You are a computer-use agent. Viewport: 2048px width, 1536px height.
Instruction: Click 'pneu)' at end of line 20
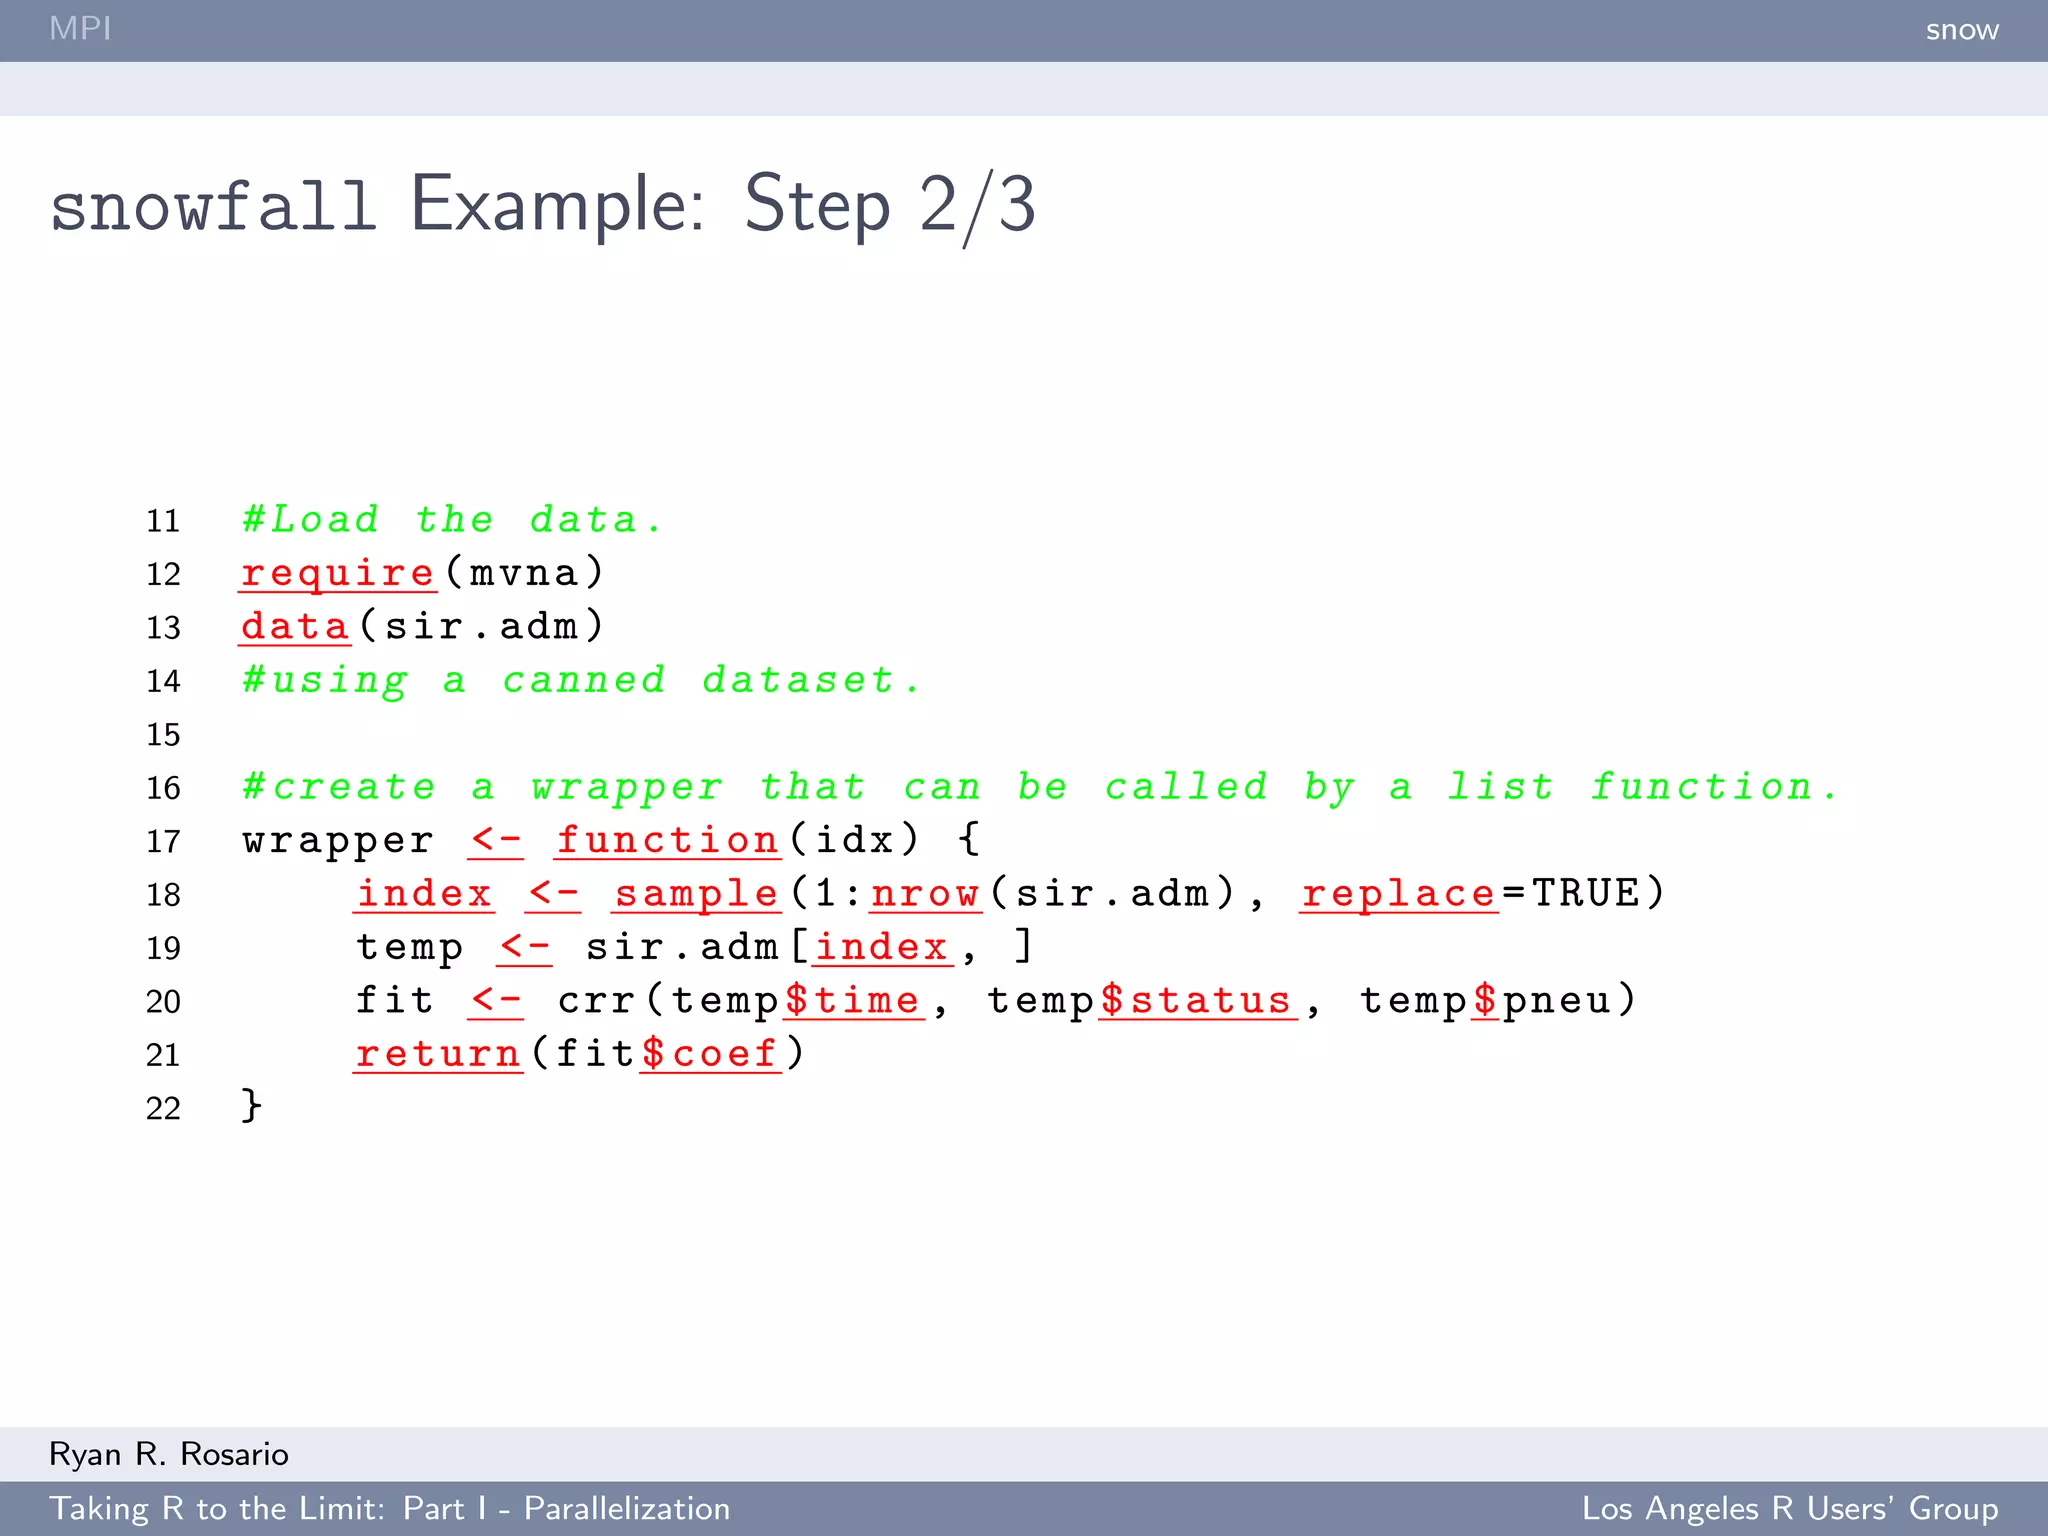(1569, 1000)
